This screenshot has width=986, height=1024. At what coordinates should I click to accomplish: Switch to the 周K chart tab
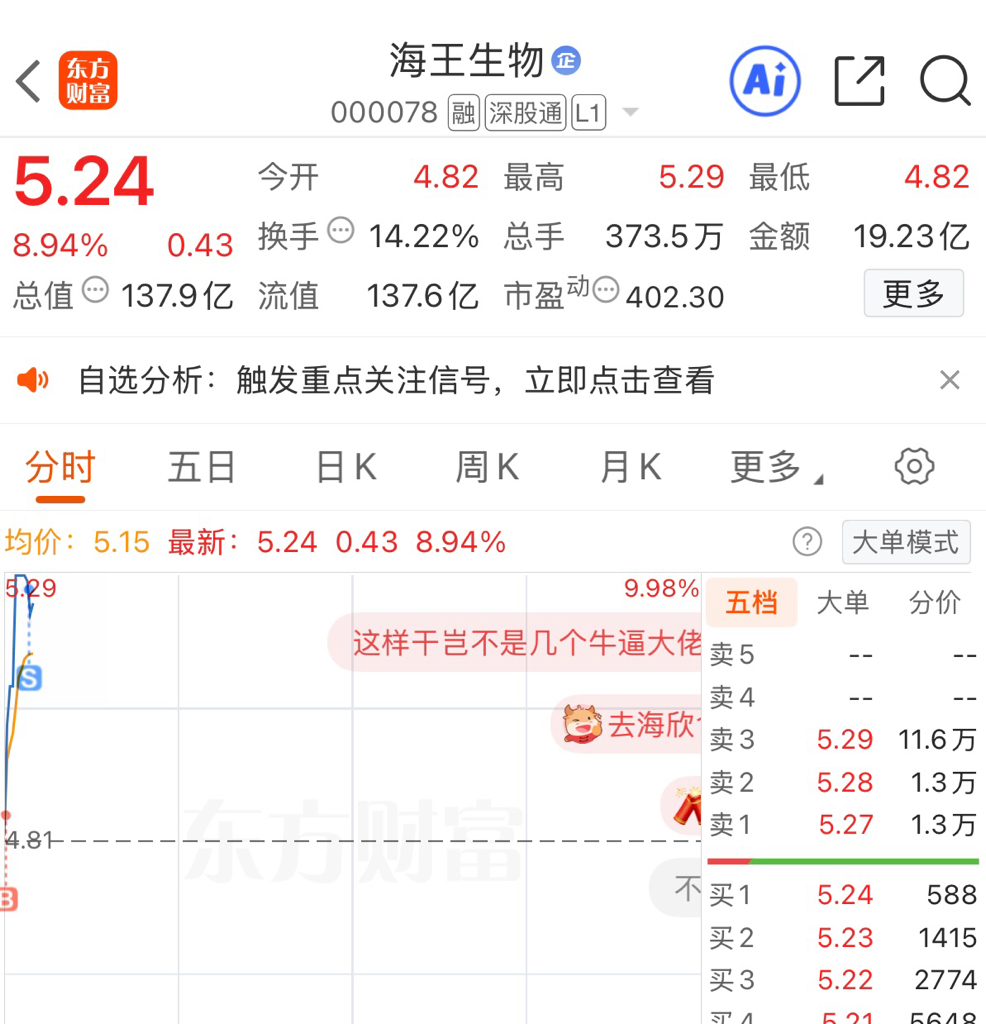tap(488, 467)
